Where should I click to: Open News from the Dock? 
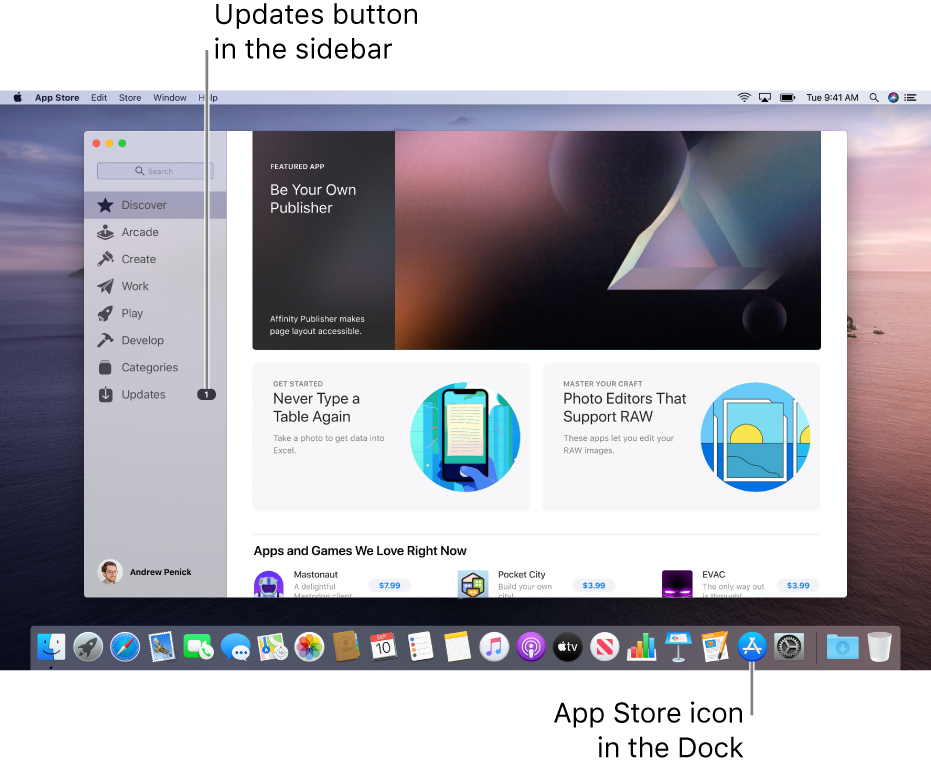tap(604, 646)
